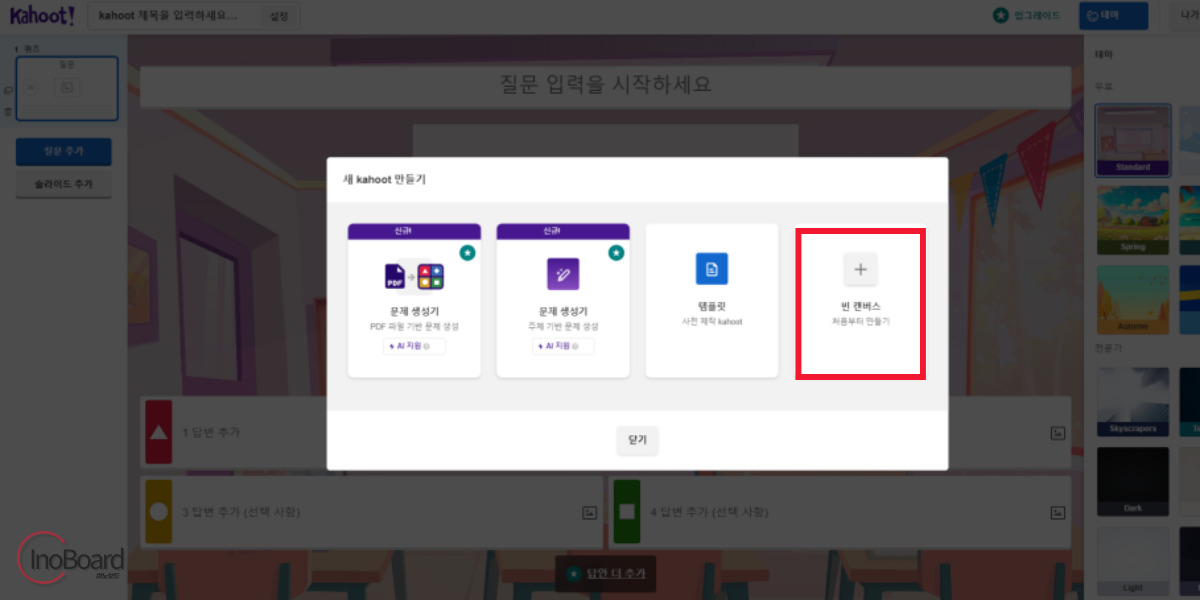Click premium star badge on PDF generator card

tap(467, 253)
